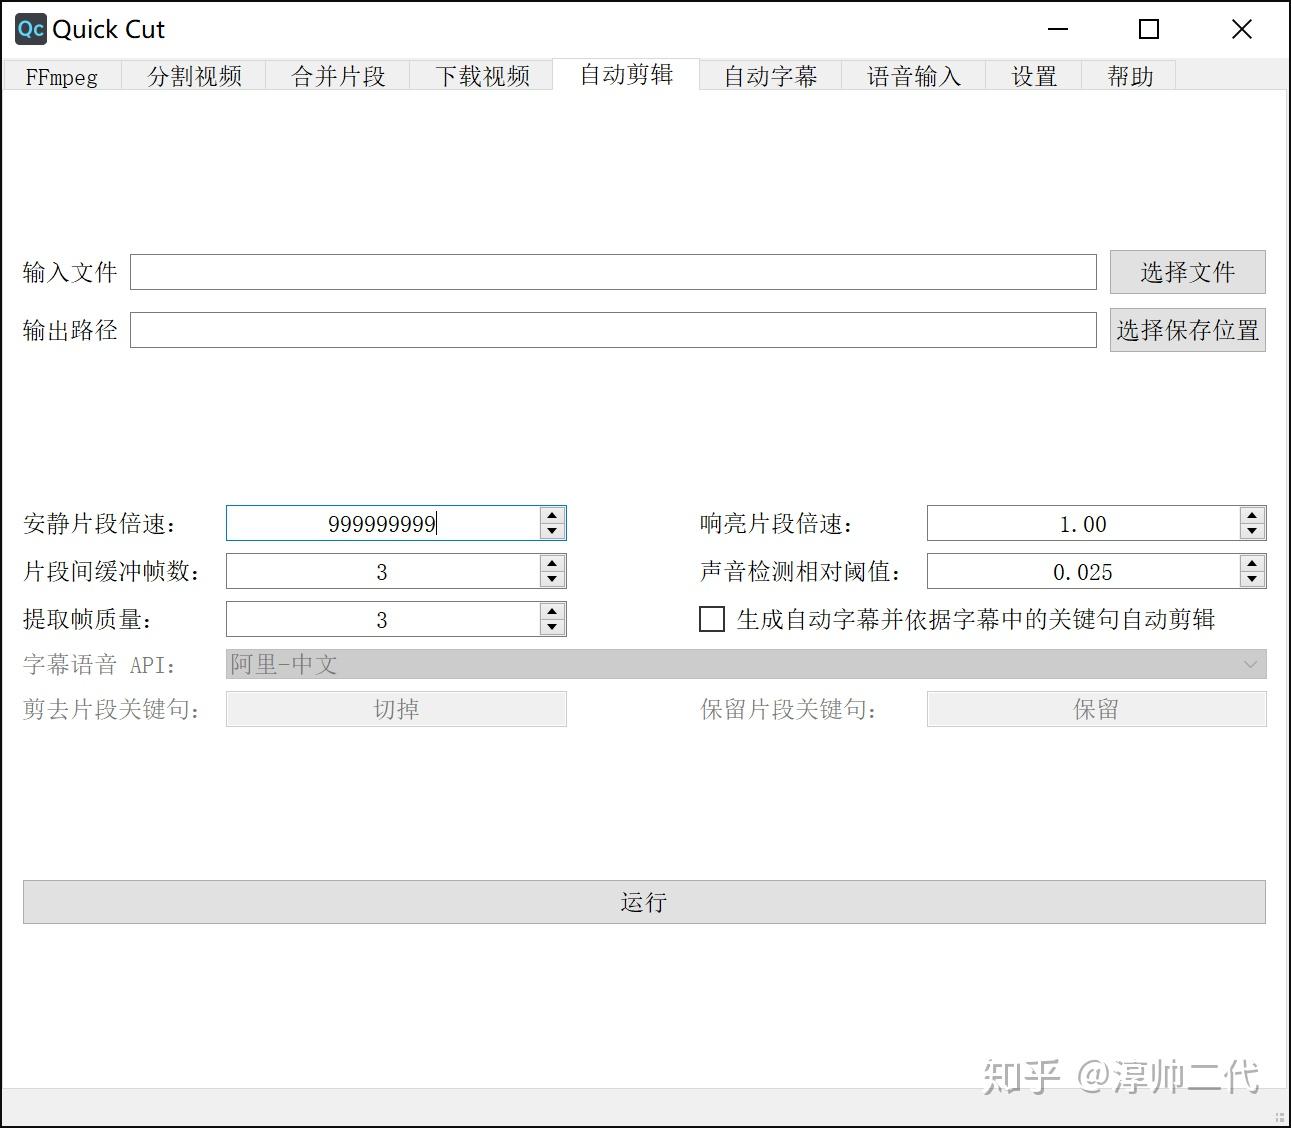Screen dimensions: 1291x1128
Task: Click the 输入文件 text field
Action: tap(613, 271)
